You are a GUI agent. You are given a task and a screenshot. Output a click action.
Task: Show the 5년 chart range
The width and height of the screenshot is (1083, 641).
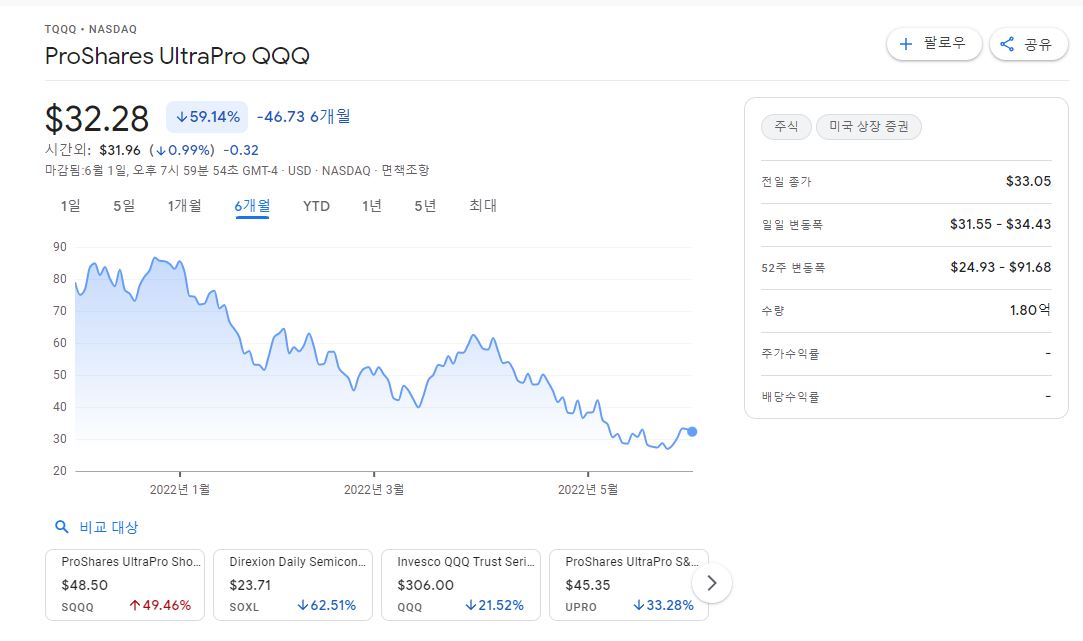425,206
